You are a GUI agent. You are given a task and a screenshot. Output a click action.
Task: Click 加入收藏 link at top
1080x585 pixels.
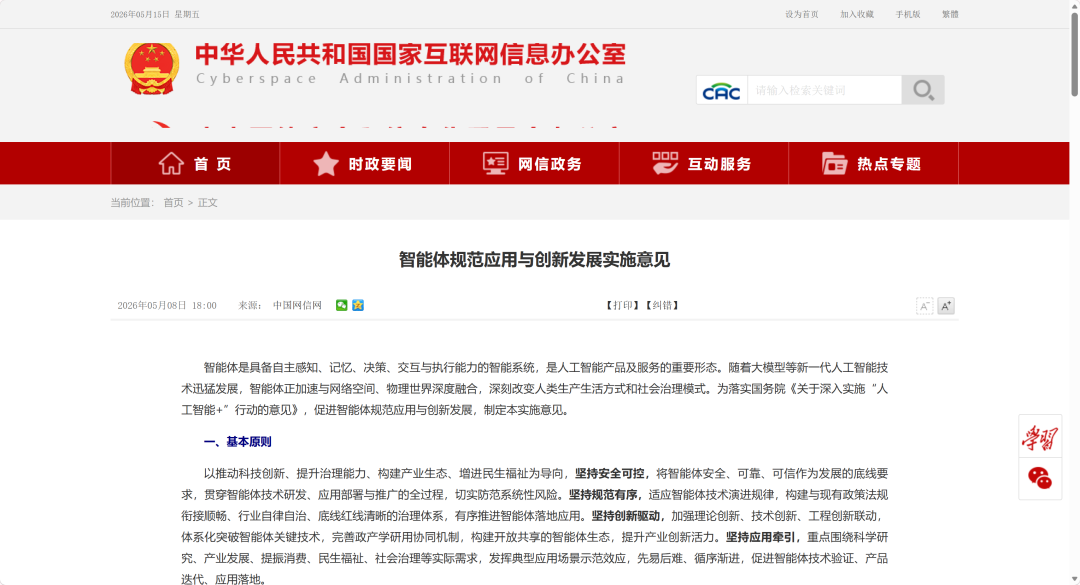[x=857, y=14]
